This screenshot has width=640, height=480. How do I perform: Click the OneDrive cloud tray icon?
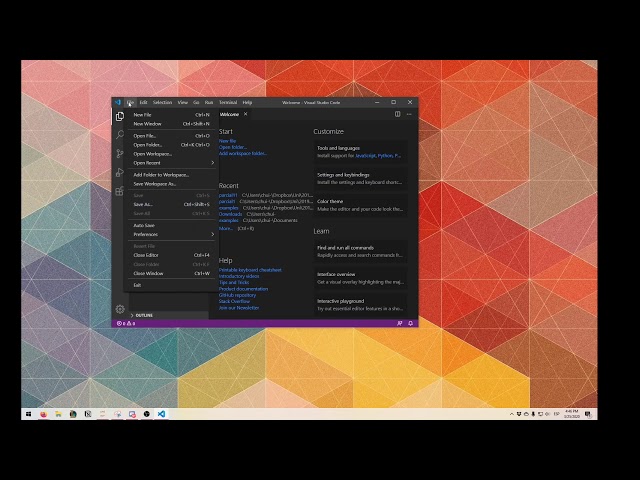(x=526, y=414)
